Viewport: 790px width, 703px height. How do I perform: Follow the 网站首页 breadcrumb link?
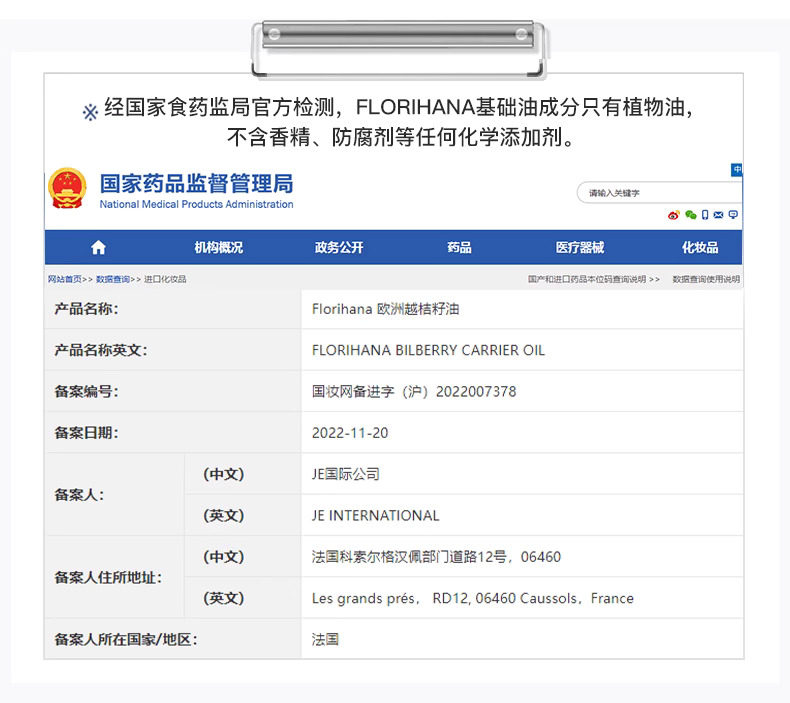click(x=64, y=279)
